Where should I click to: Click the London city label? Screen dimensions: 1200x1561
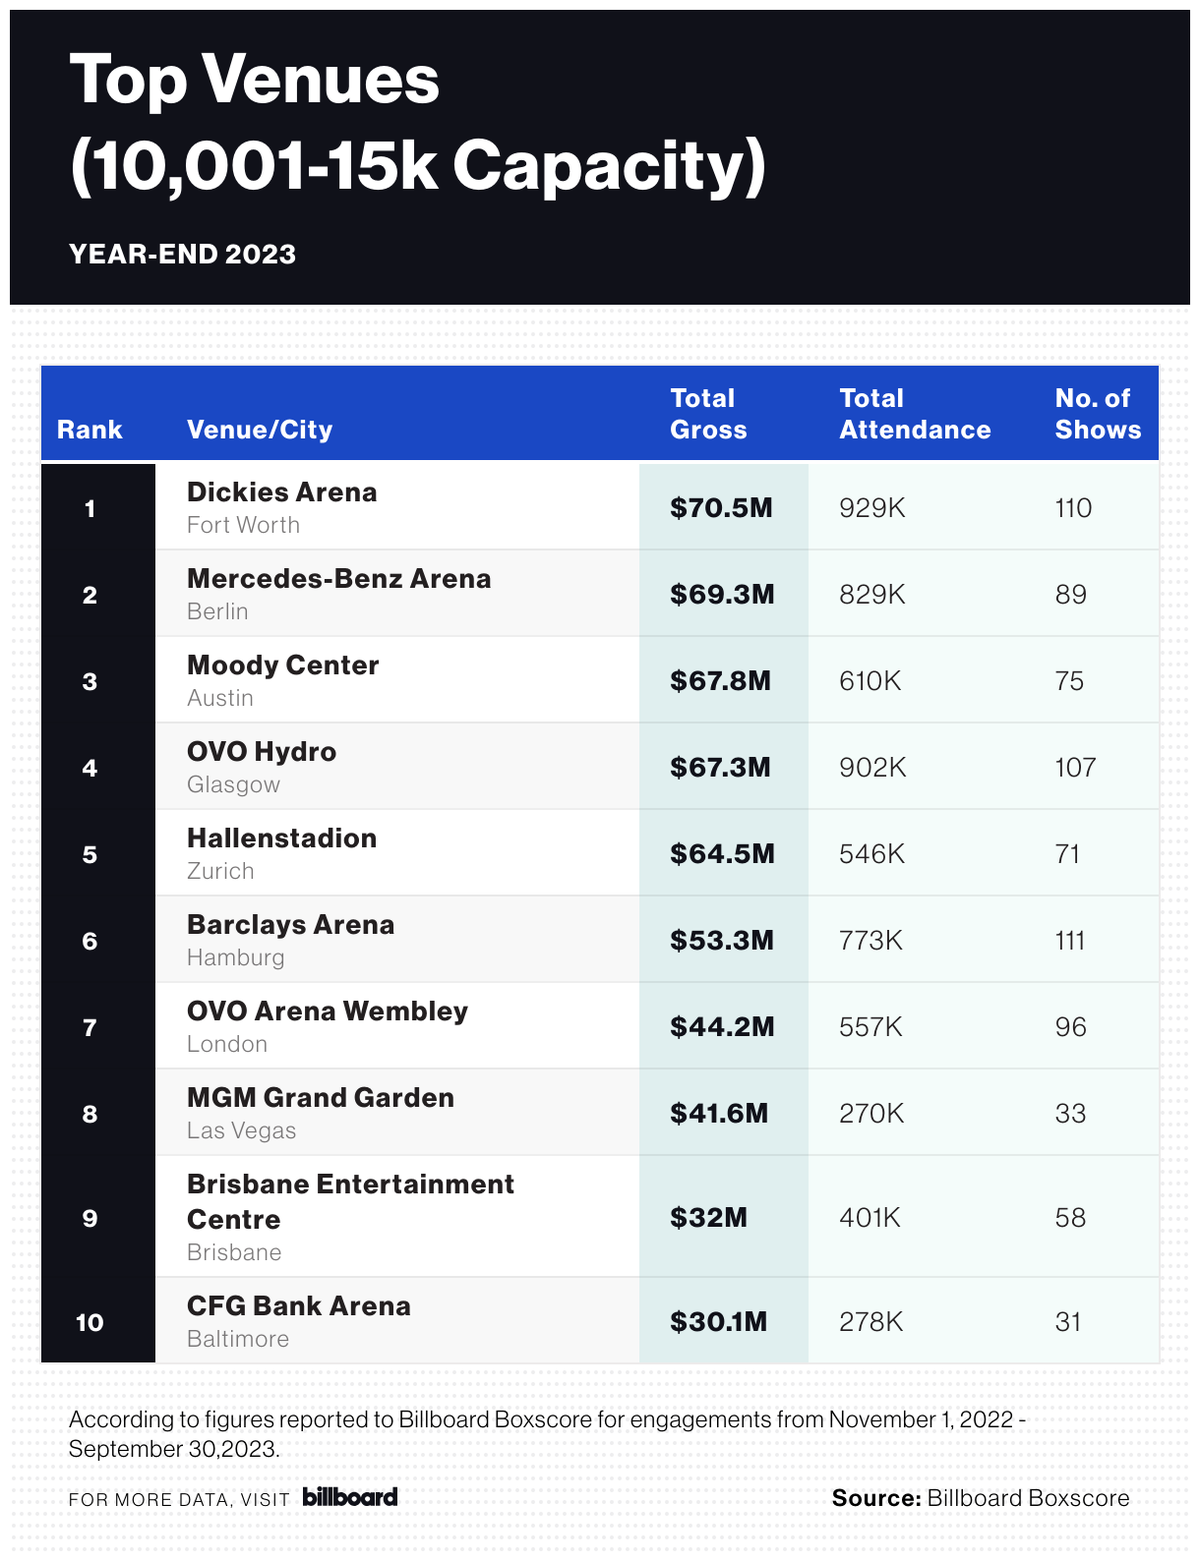tap(227, 1044)
